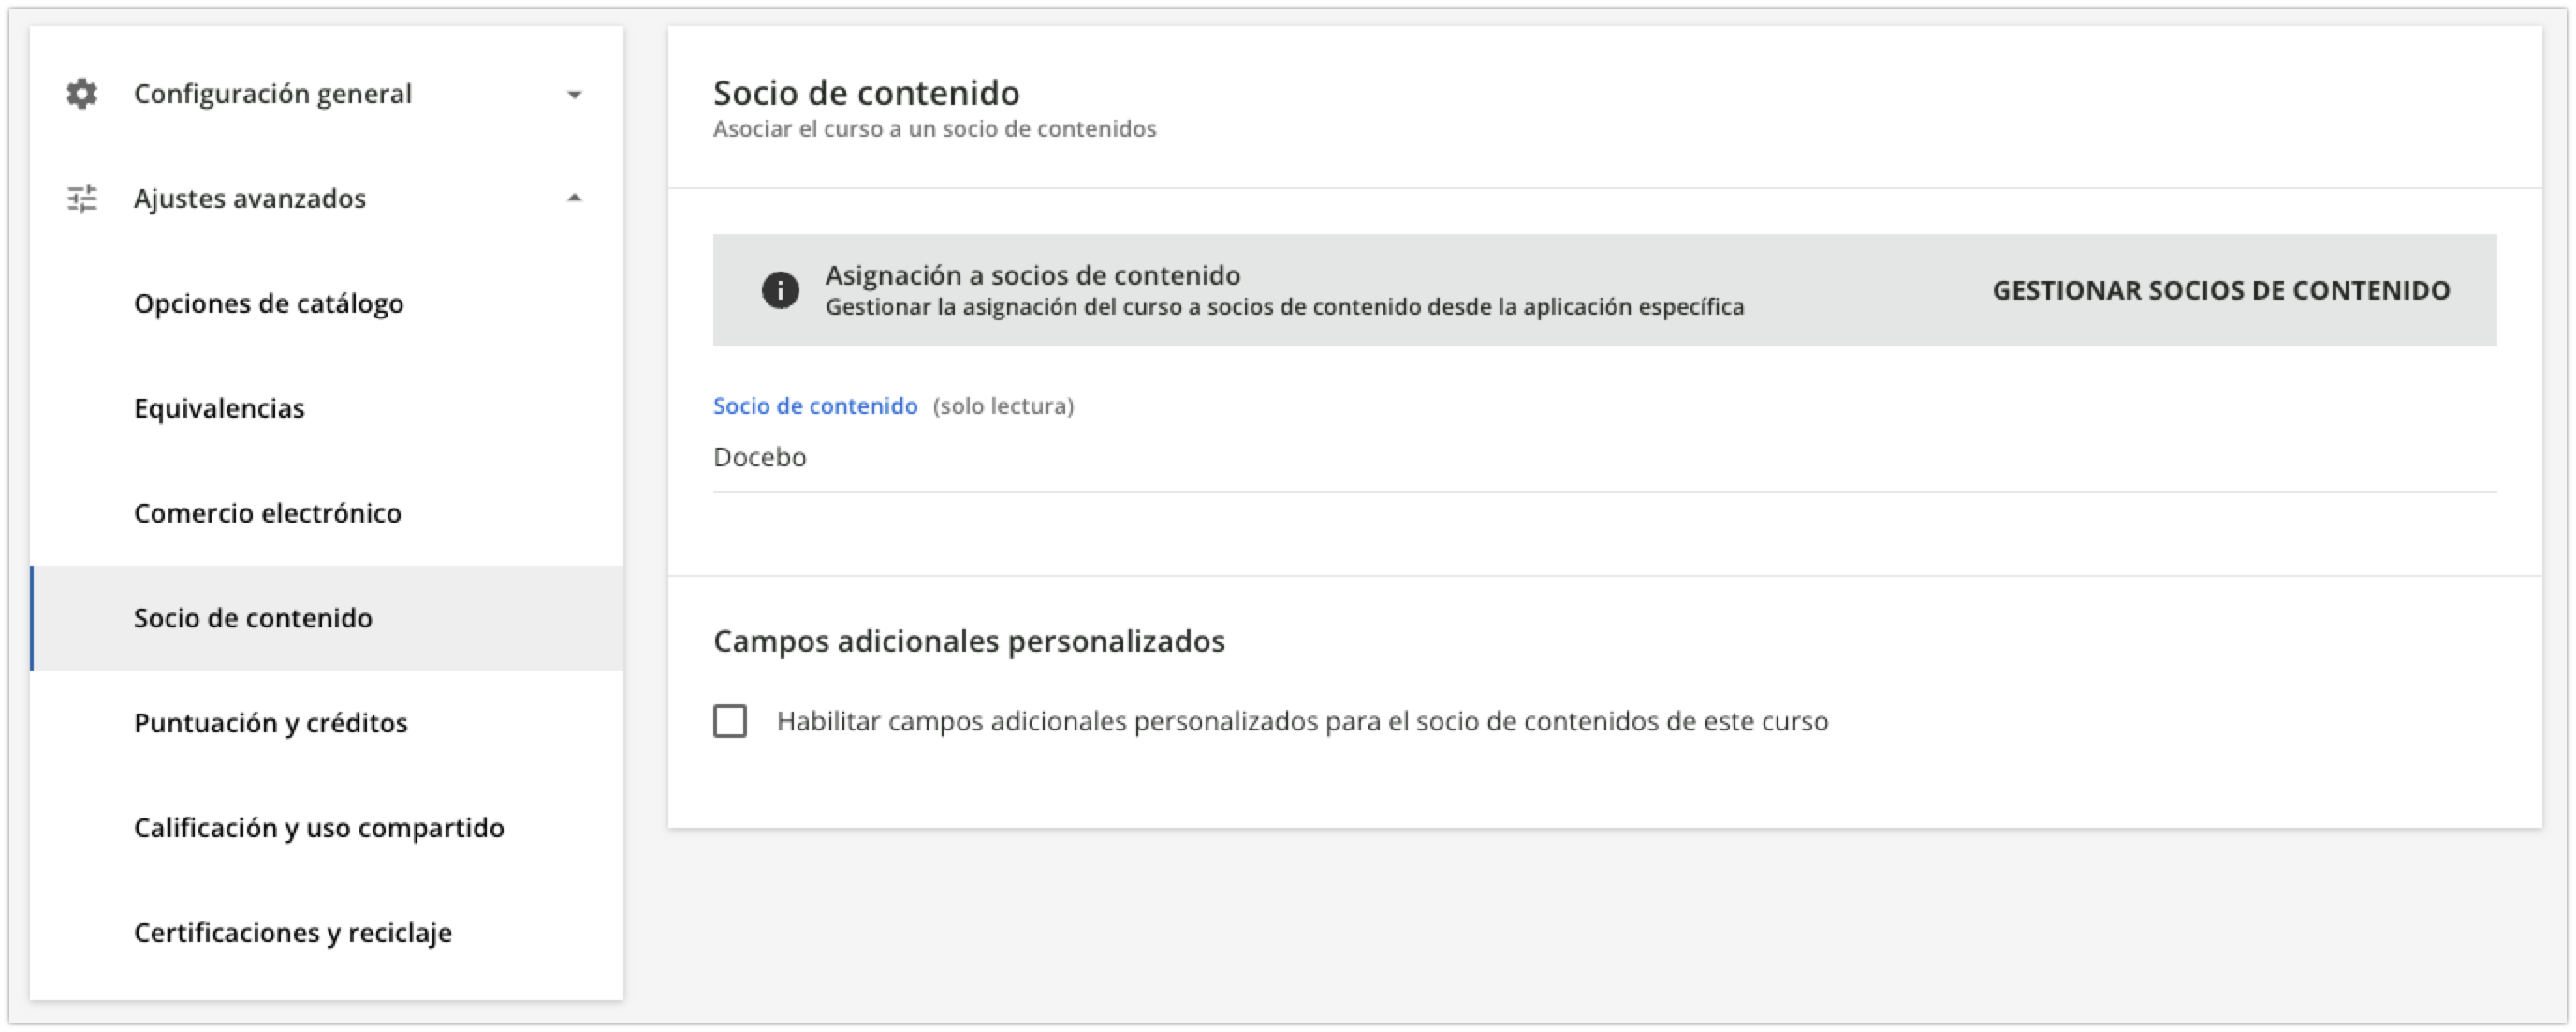The height and width of the screenshot is (1032, 2576).
Task: Click GESTIONAR SOCIOS DE CONTENIDO button
Action: (x=2221, y=291)
